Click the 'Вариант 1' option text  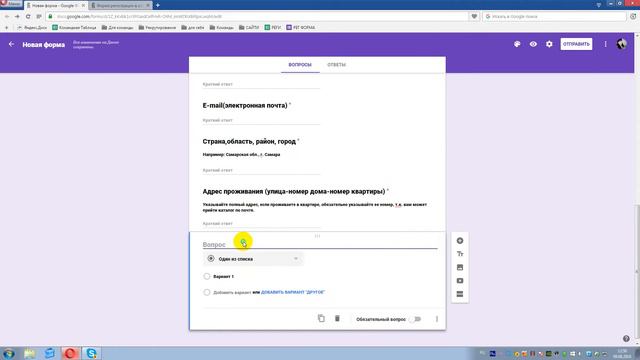click(223, 276)
